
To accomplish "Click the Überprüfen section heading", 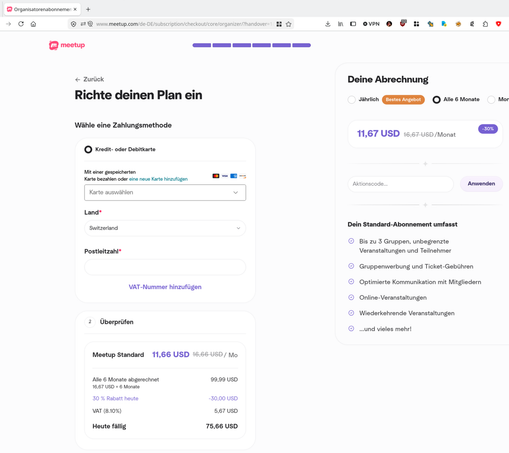I will tap(116, 322).
